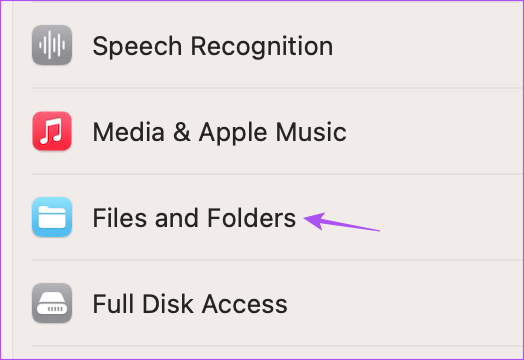524x360 pixels.
Task: Click the red Media & Apple Music icon
Action: point(52,131)
